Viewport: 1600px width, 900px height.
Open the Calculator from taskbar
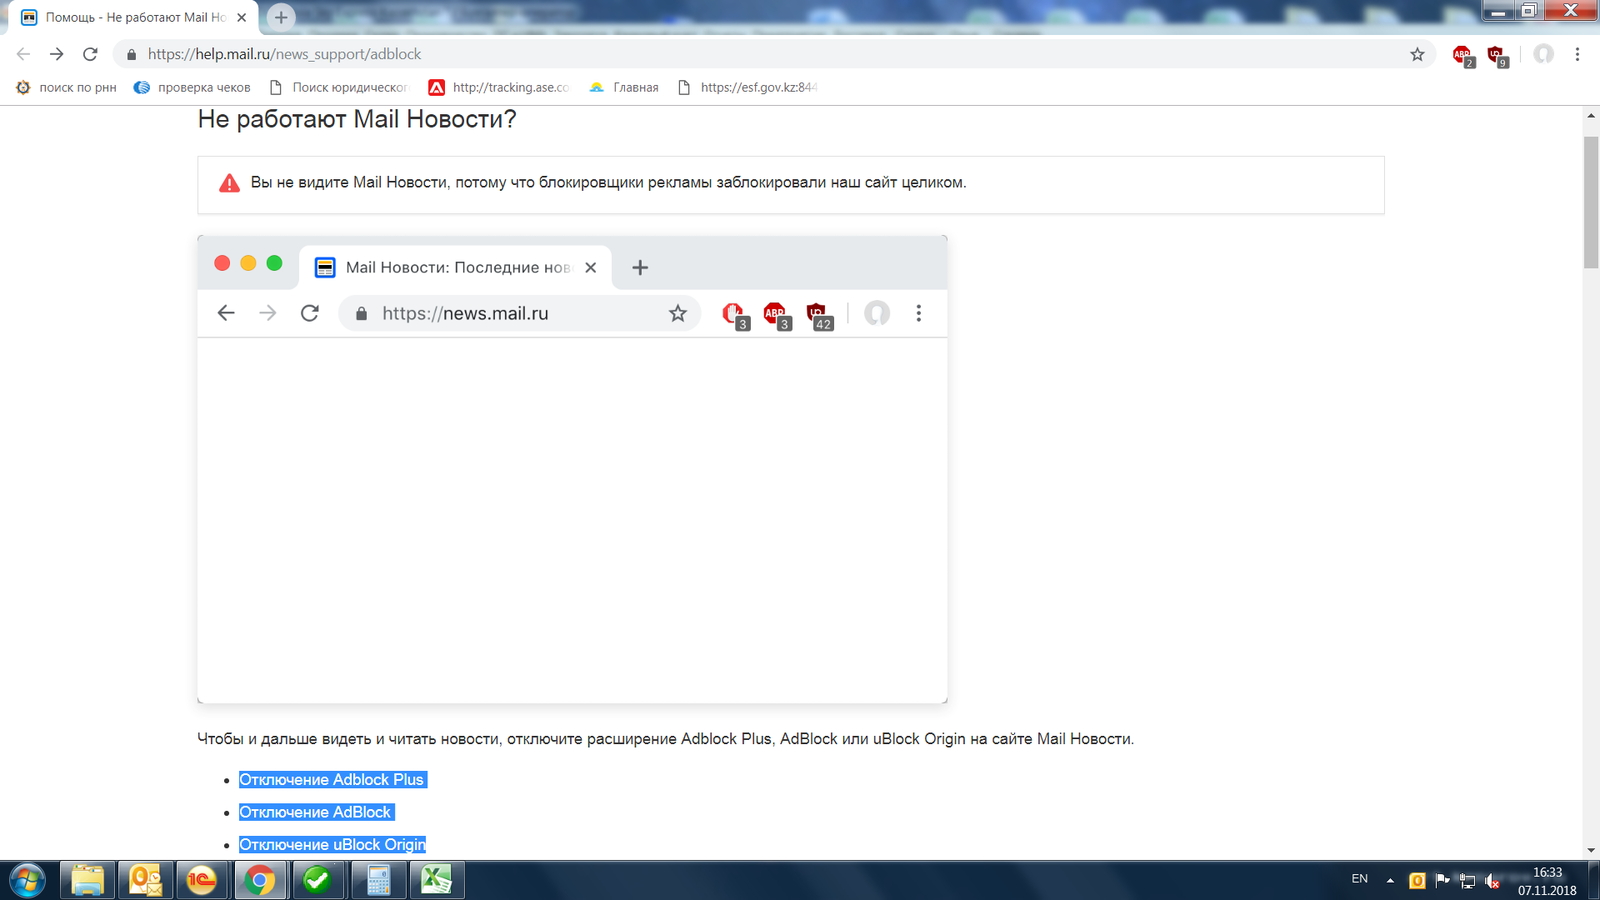tap(377, 880)
